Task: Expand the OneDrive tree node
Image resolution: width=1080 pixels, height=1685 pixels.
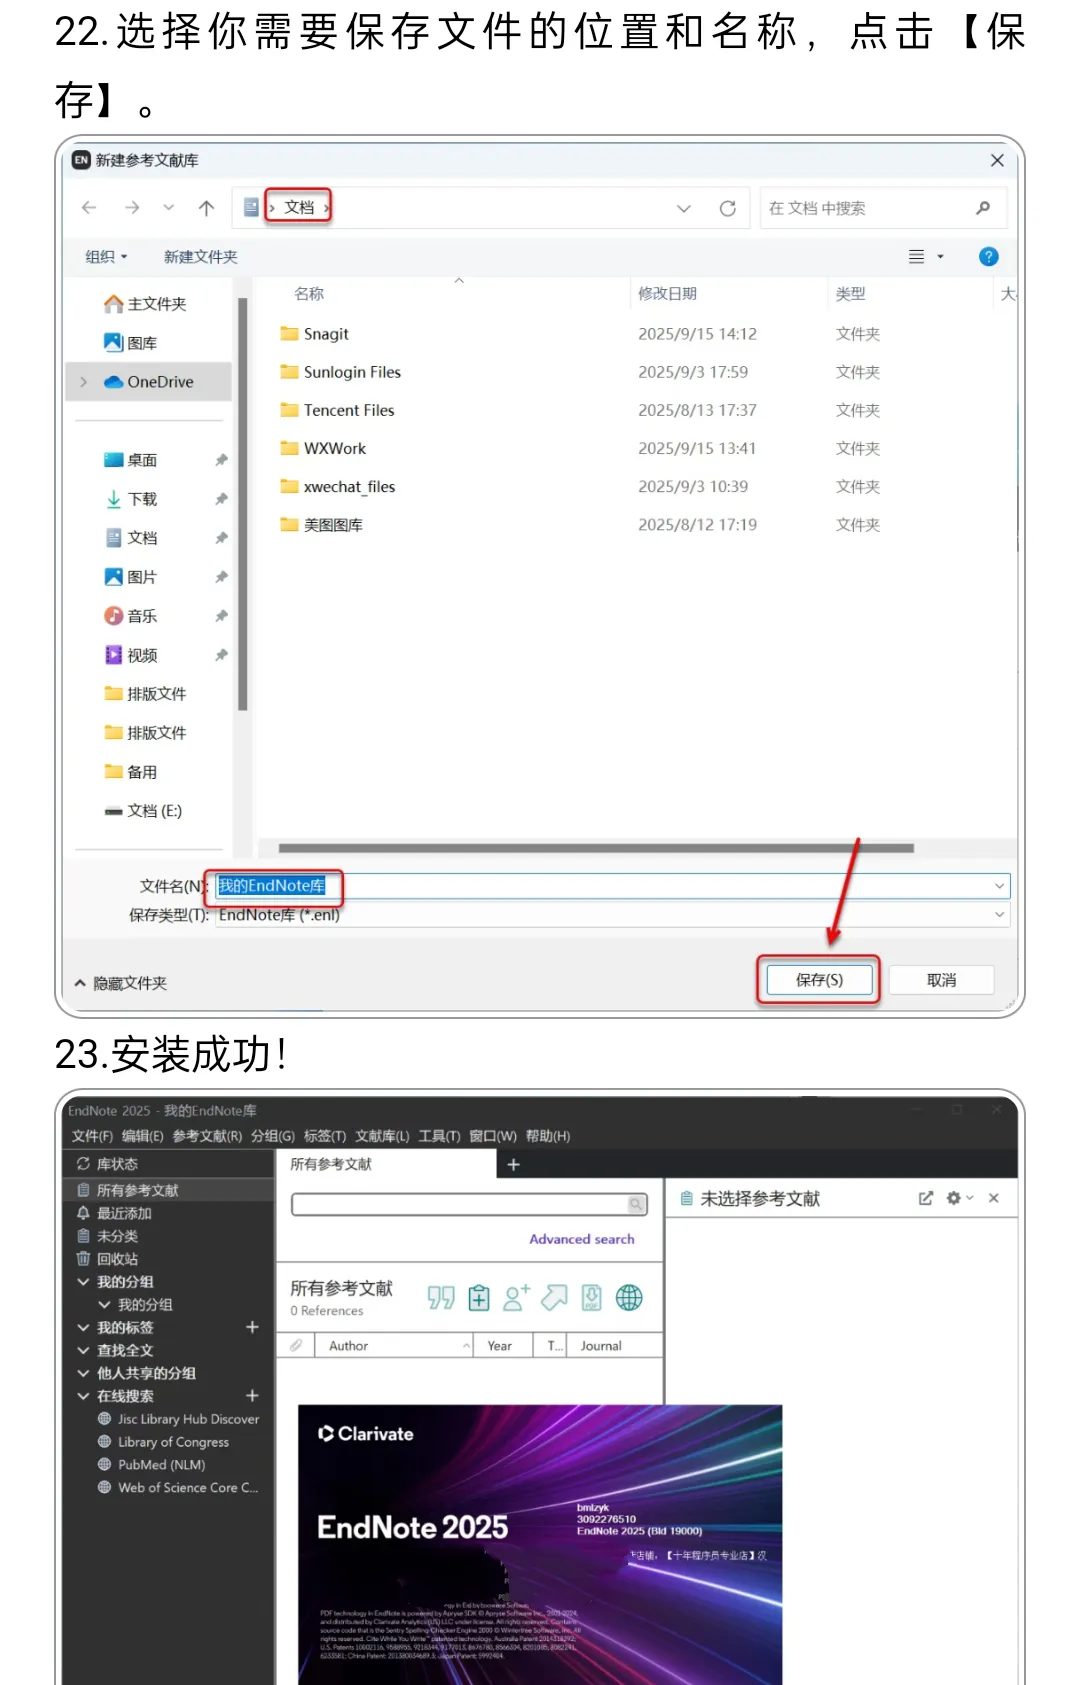Action: point(83,382)
